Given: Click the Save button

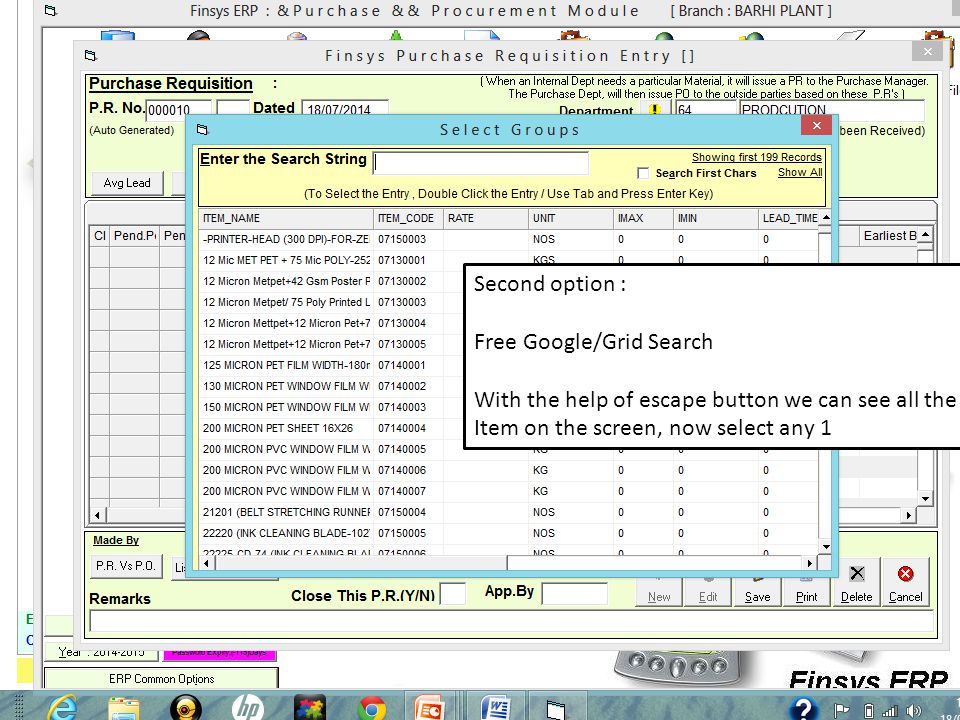Looking at the screenshot, I should tap(757, 591).
